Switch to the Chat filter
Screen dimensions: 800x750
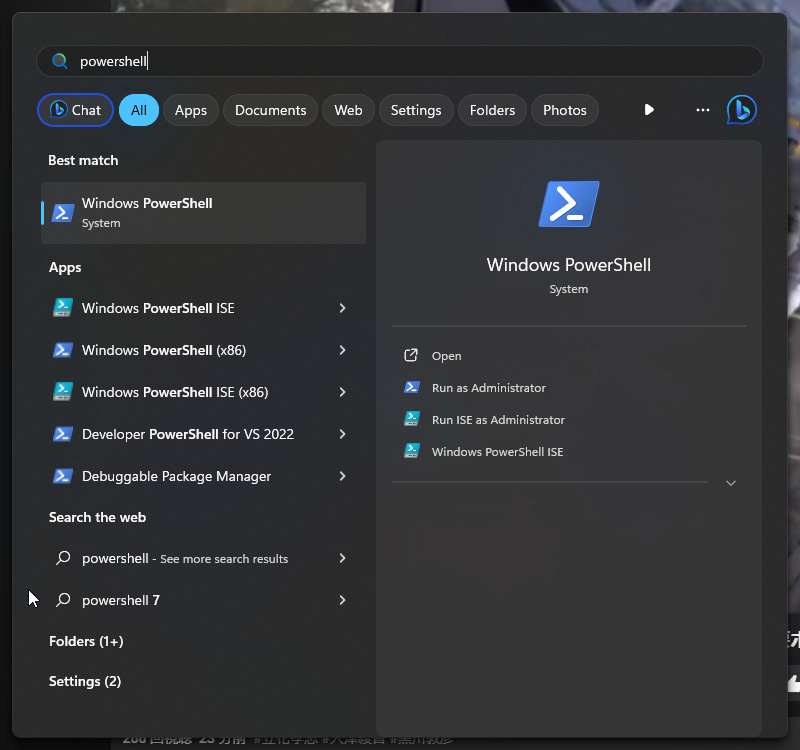tap(76, 110)
